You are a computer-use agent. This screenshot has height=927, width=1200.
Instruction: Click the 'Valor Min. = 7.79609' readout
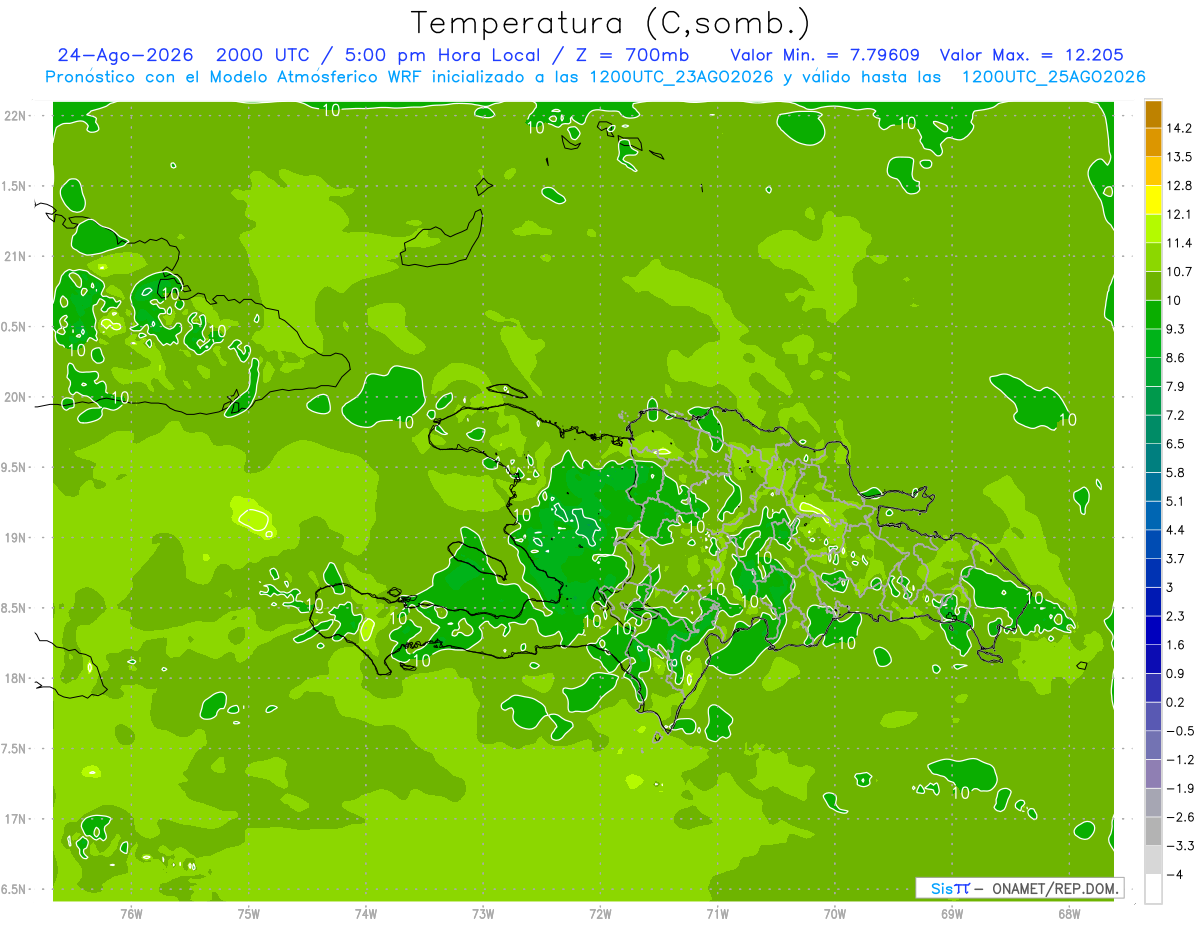coord(825,55)
